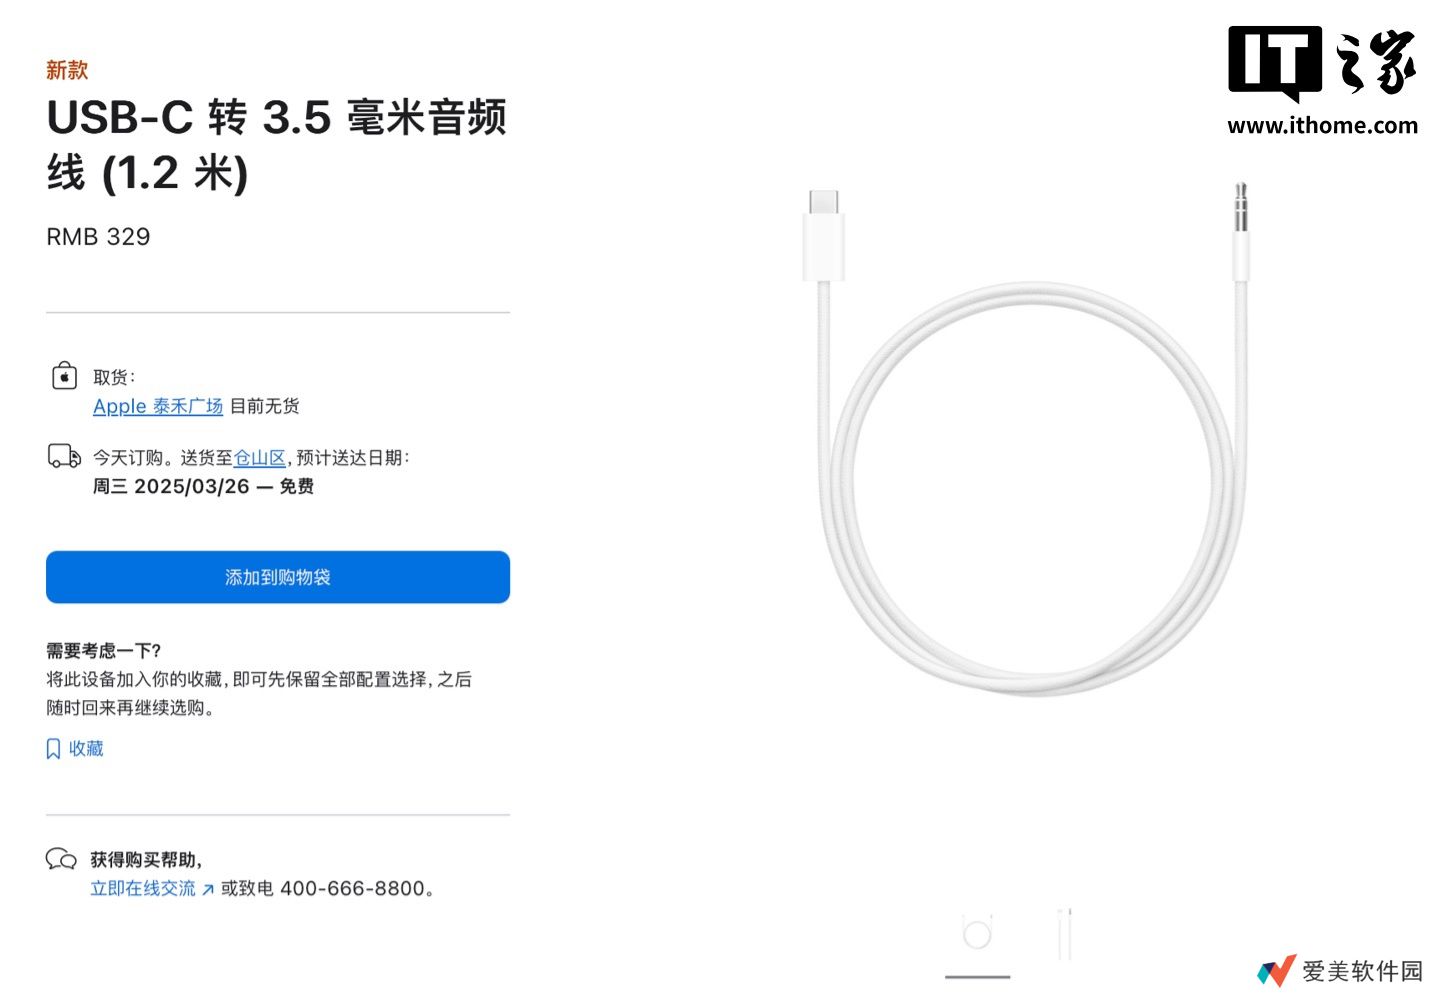Click the external link arrow beside 立即在线交流
This screenshot has width=1440, height=996.
tap(208, 887)
